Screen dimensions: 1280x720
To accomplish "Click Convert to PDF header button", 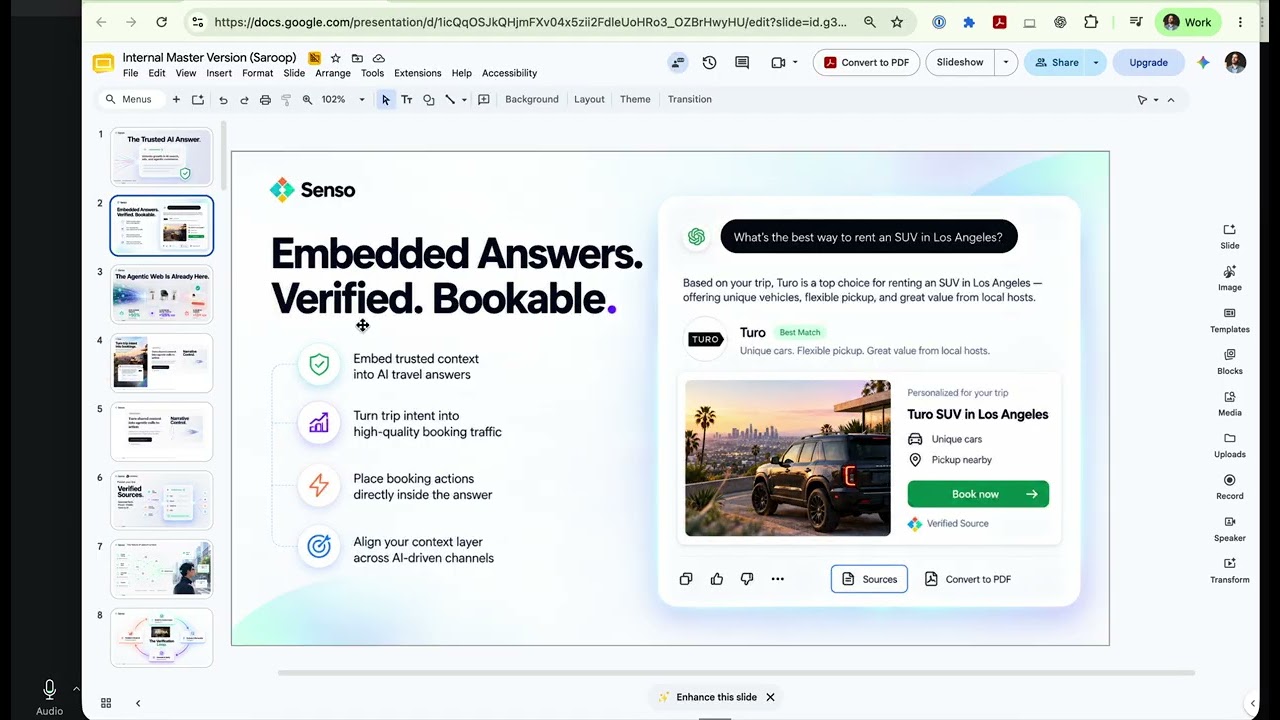I will coord(866,62).
